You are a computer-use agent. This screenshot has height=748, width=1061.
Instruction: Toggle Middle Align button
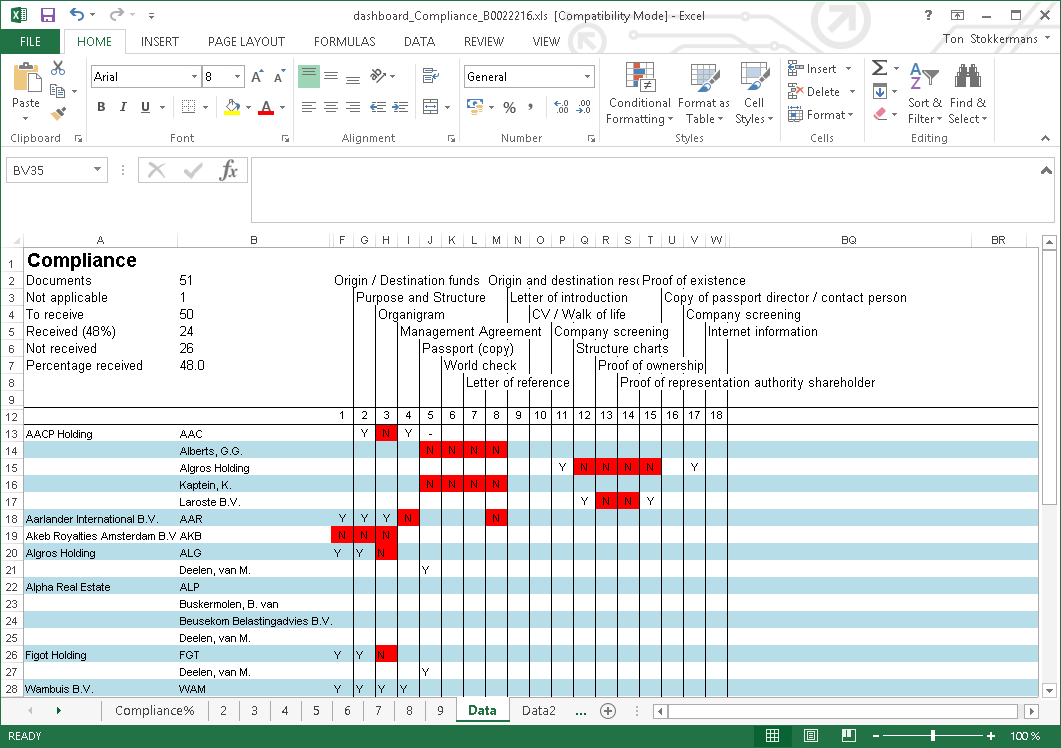[331, 76]
